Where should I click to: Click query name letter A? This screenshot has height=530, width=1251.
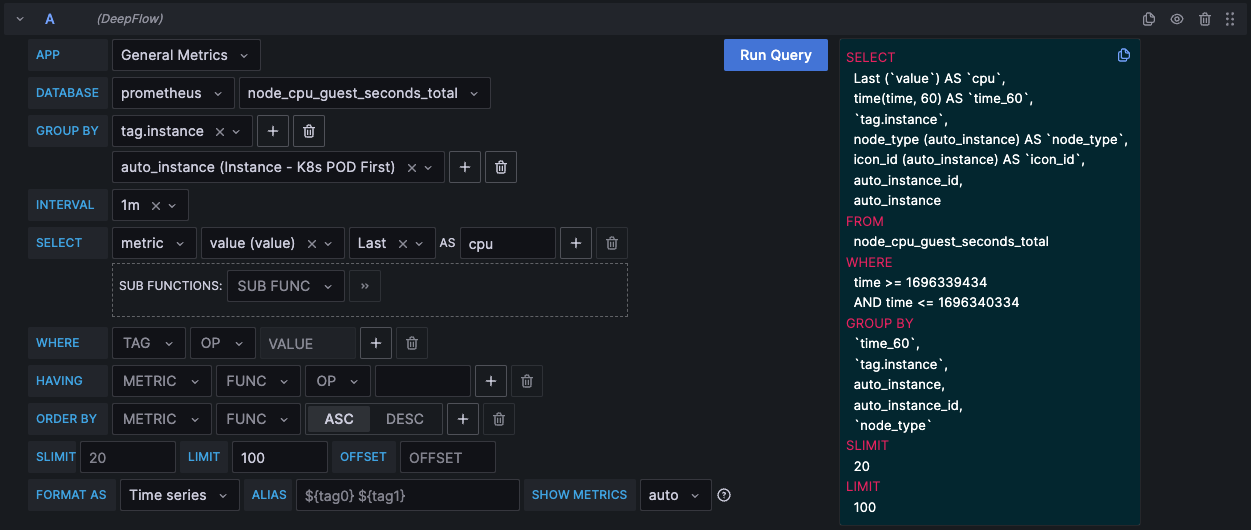(x=50, y=19)
